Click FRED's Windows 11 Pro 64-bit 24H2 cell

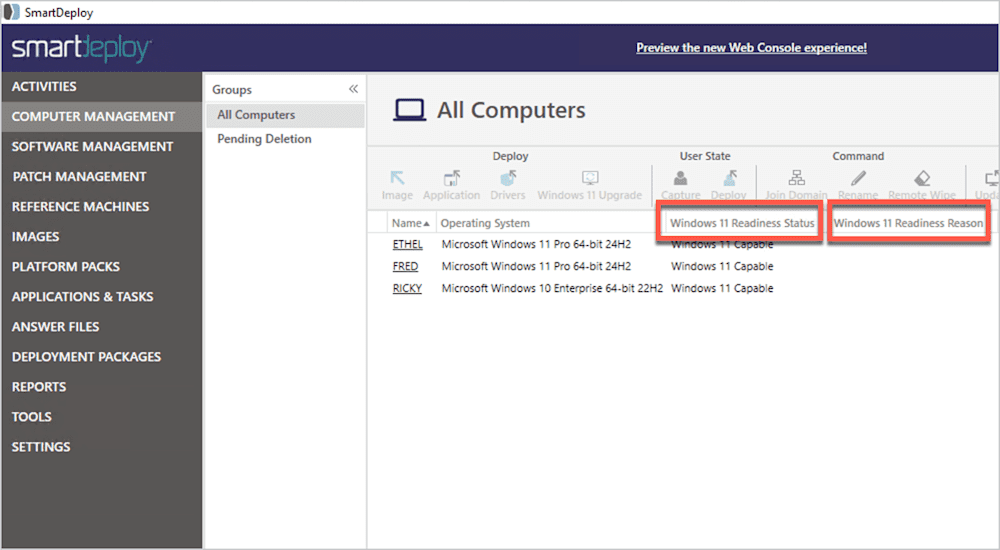[x=536, y=266]
